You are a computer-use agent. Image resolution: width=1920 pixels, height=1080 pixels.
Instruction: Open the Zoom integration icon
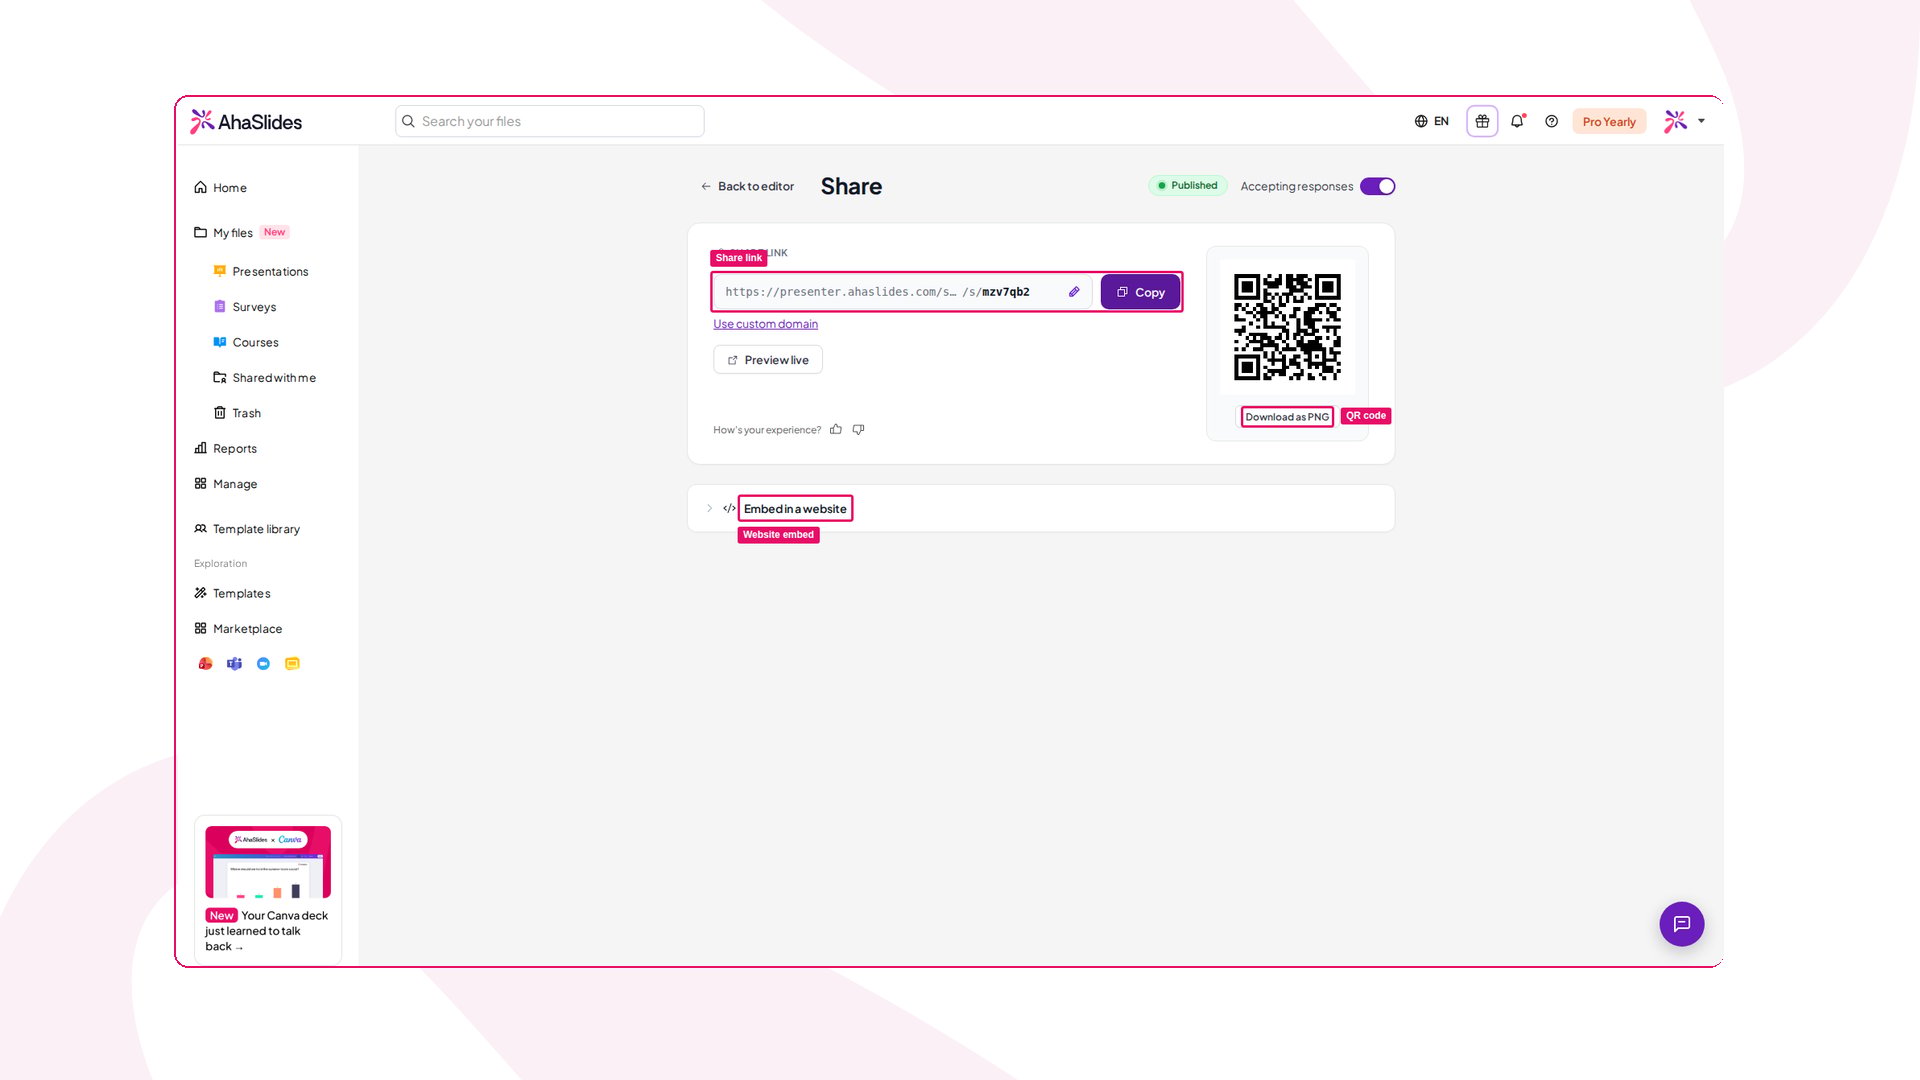click(x=263, y=663)
